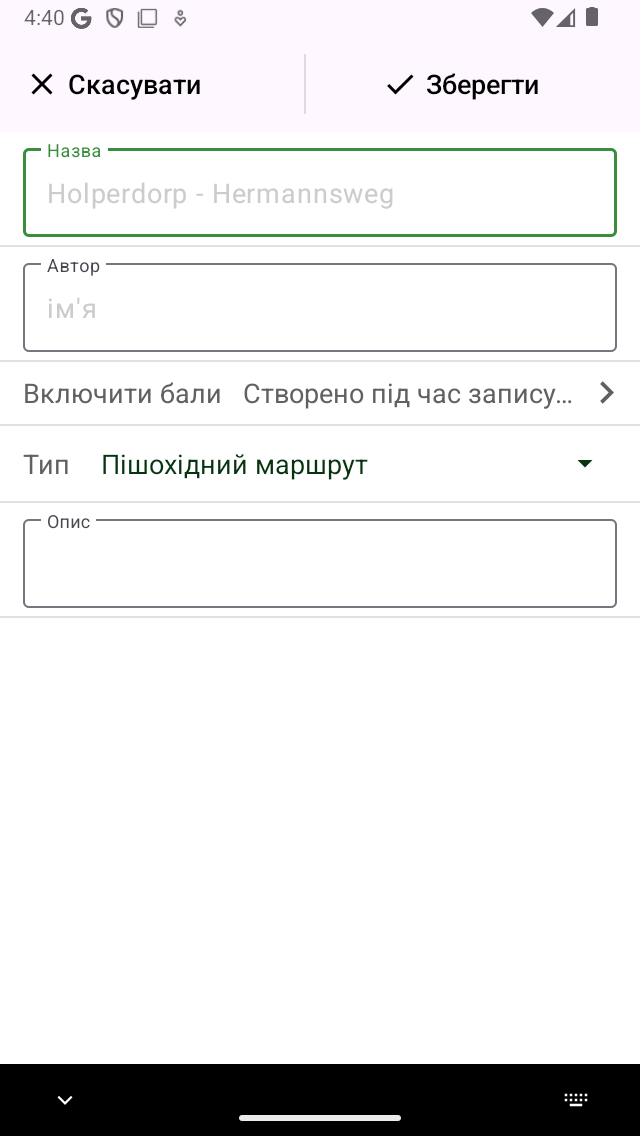Tap the Тип label

[x=46, y=464]
